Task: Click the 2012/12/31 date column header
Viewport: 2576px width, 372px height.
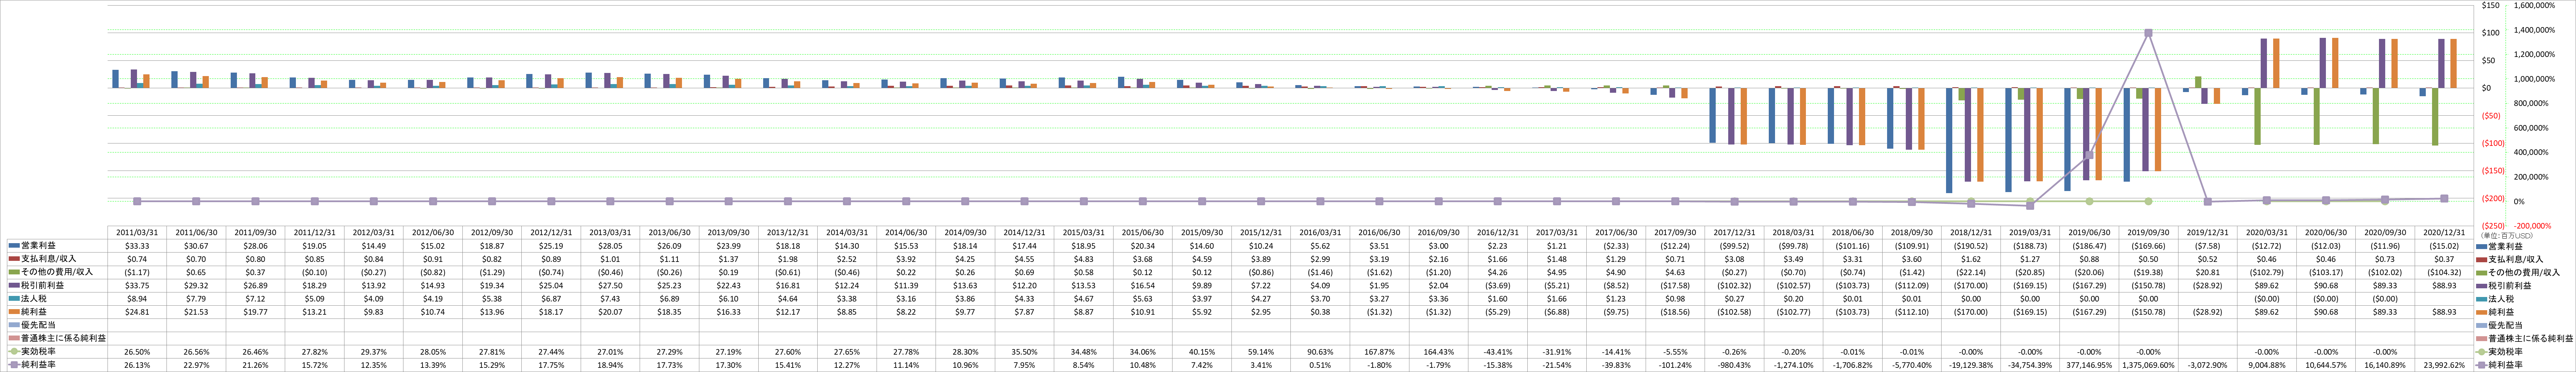Action: 551,232
